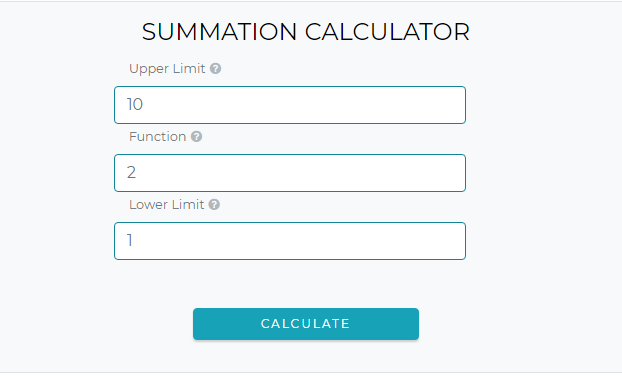
Task: Place cursor on the value 10
Action: (x=135, y=104)
